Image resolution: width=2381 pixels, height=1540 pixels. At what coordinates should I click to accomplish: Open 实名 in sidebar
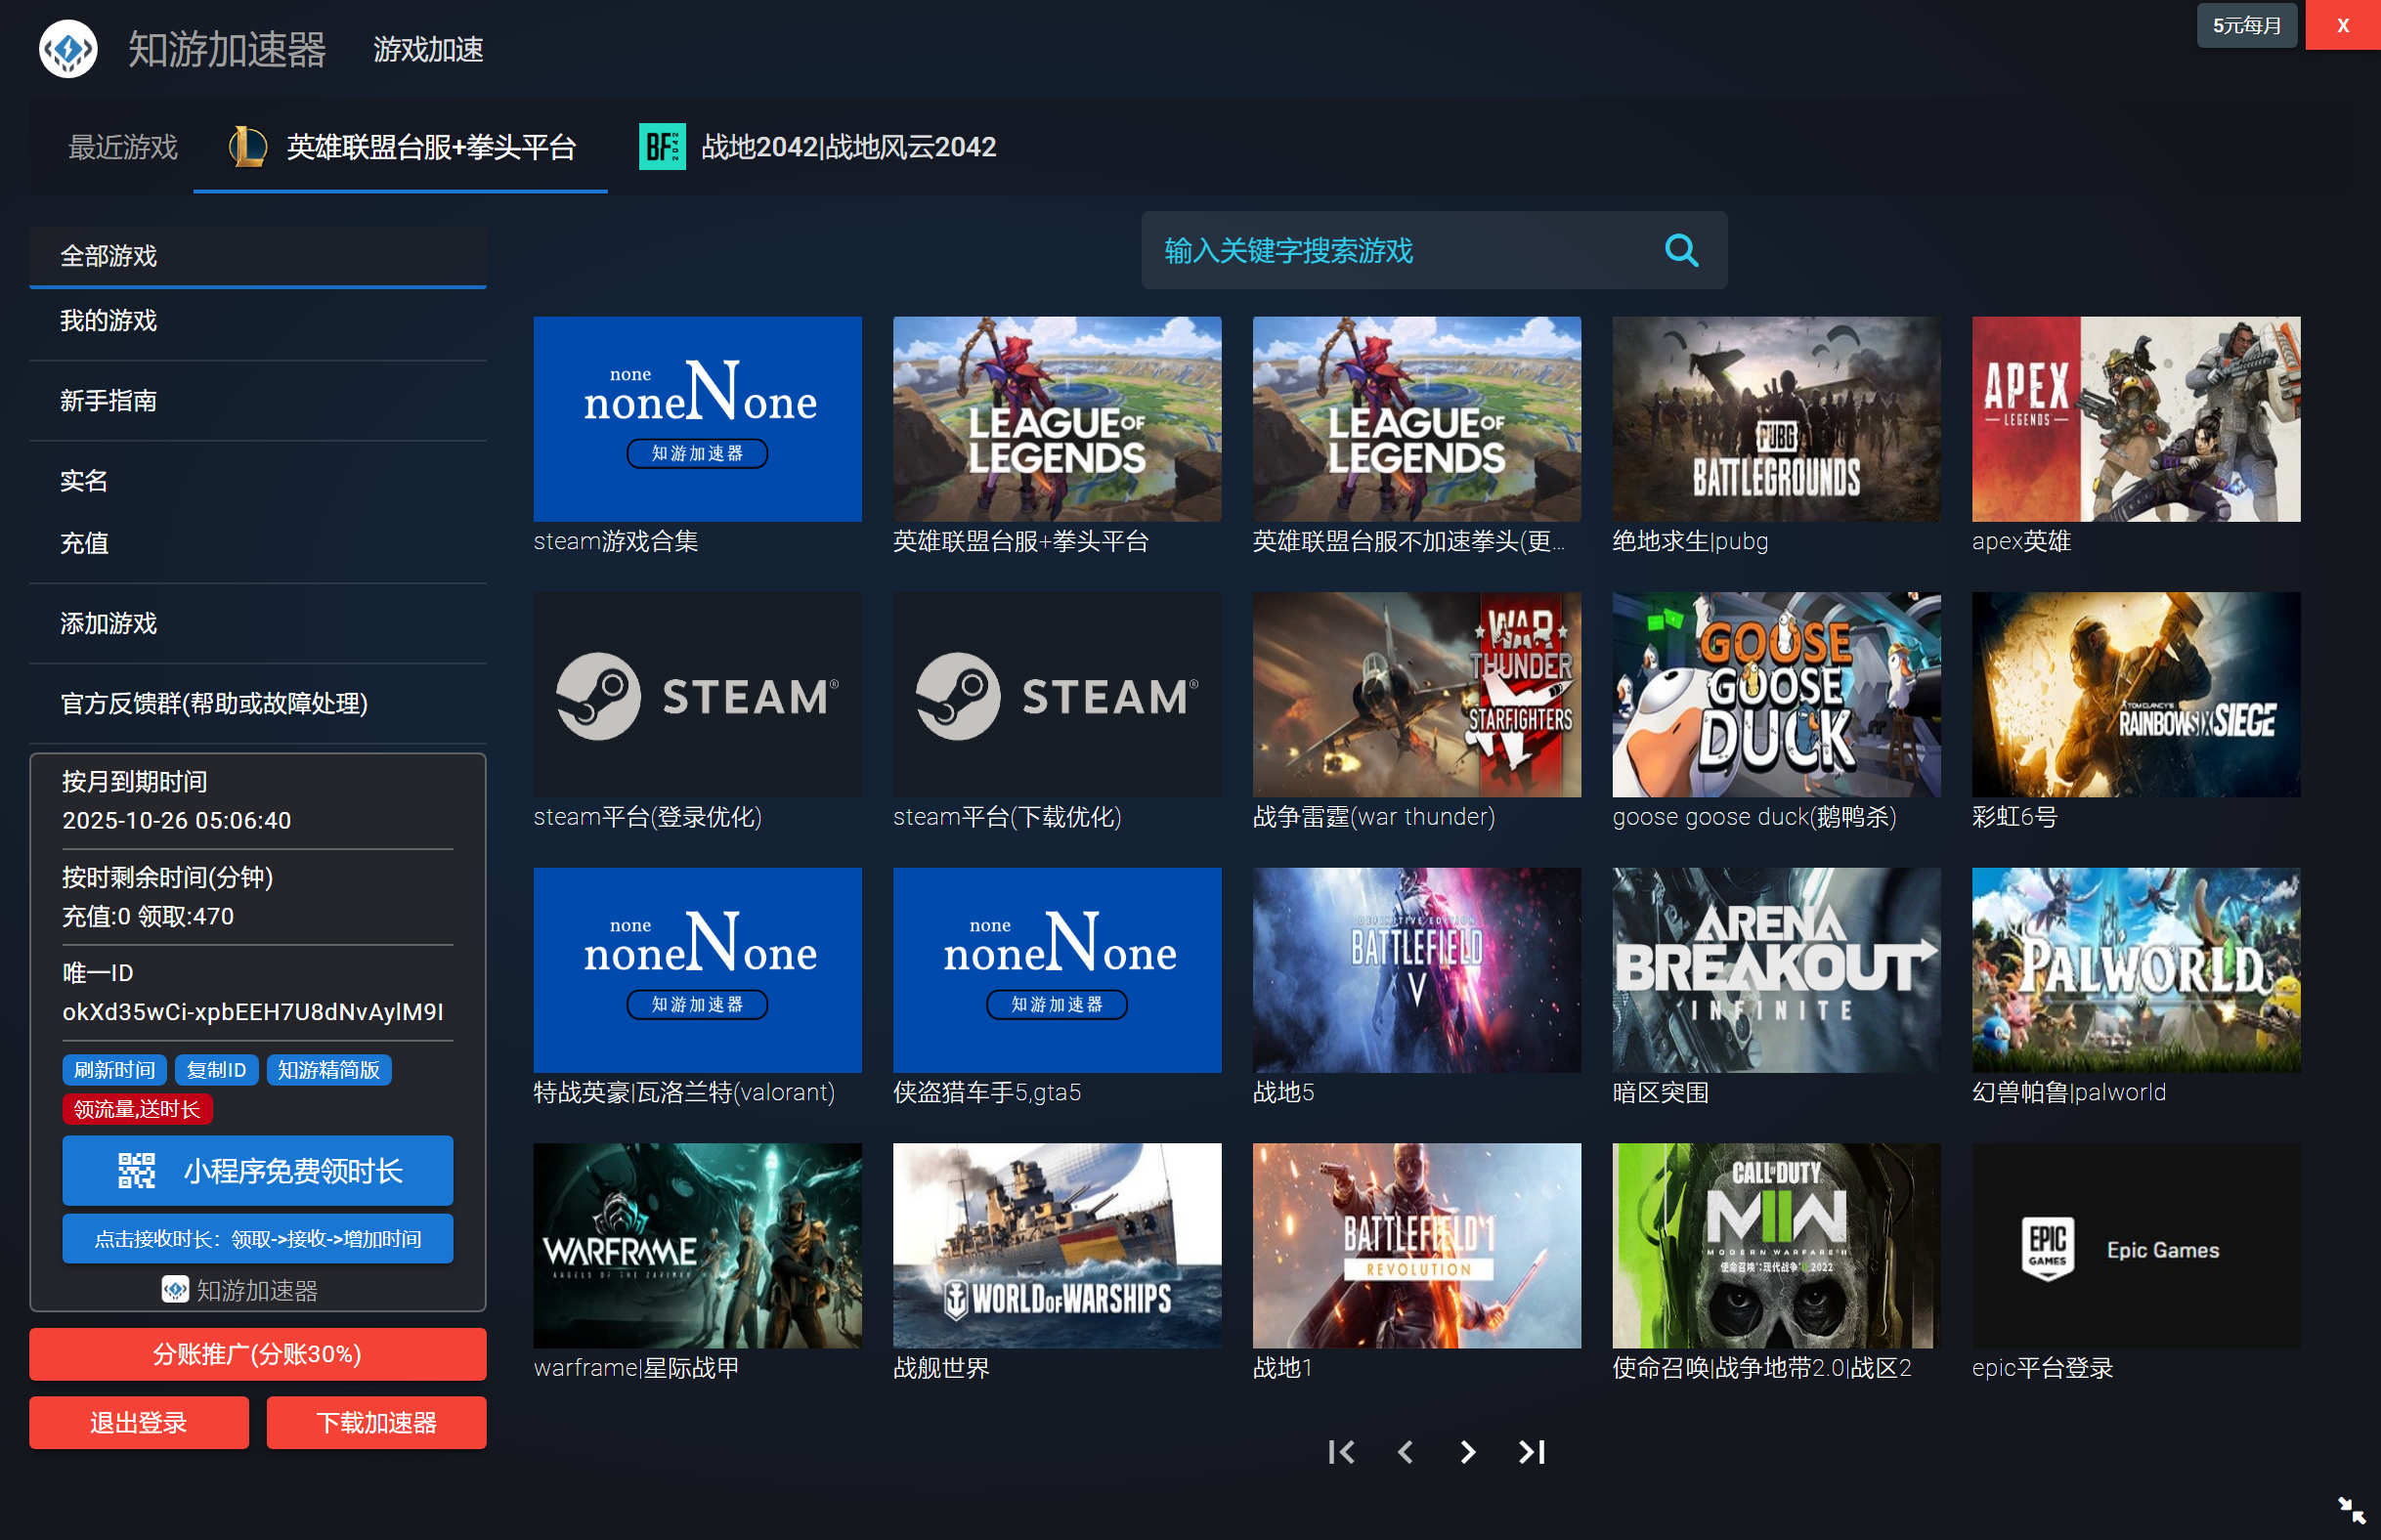click(x=257, y=481)
